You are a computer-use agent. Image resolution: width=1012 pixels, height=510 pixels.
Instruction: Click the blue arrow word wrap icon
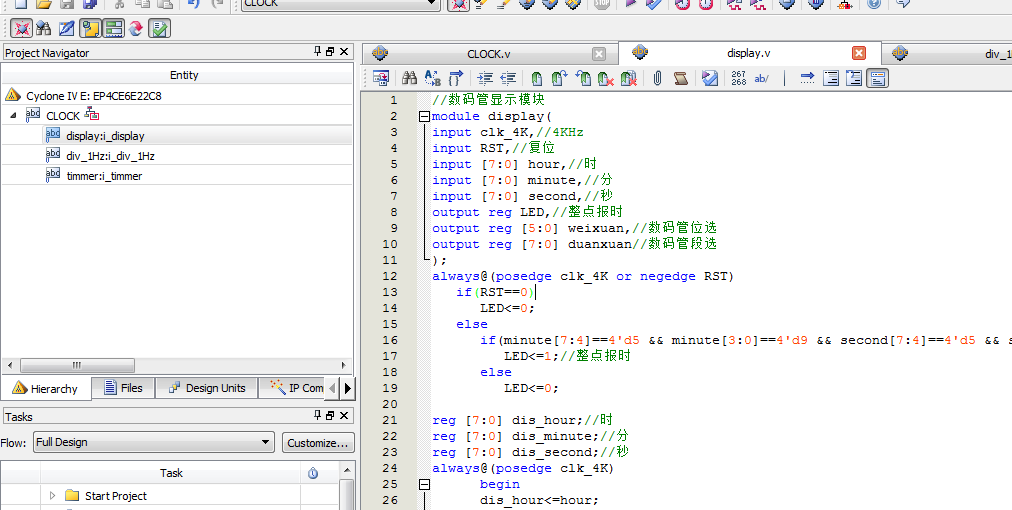[807, 78]
